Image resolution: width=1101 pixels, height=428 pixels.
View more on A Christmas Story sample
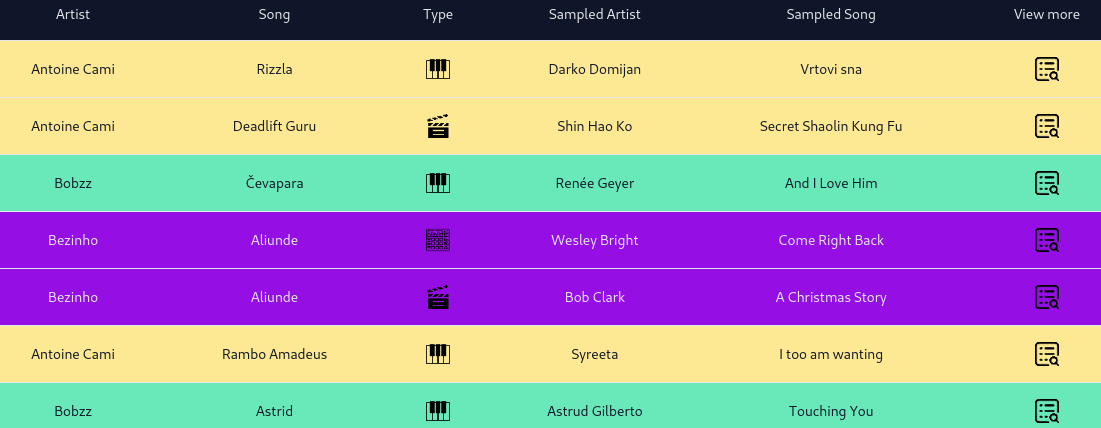[x=1046, y=297]
